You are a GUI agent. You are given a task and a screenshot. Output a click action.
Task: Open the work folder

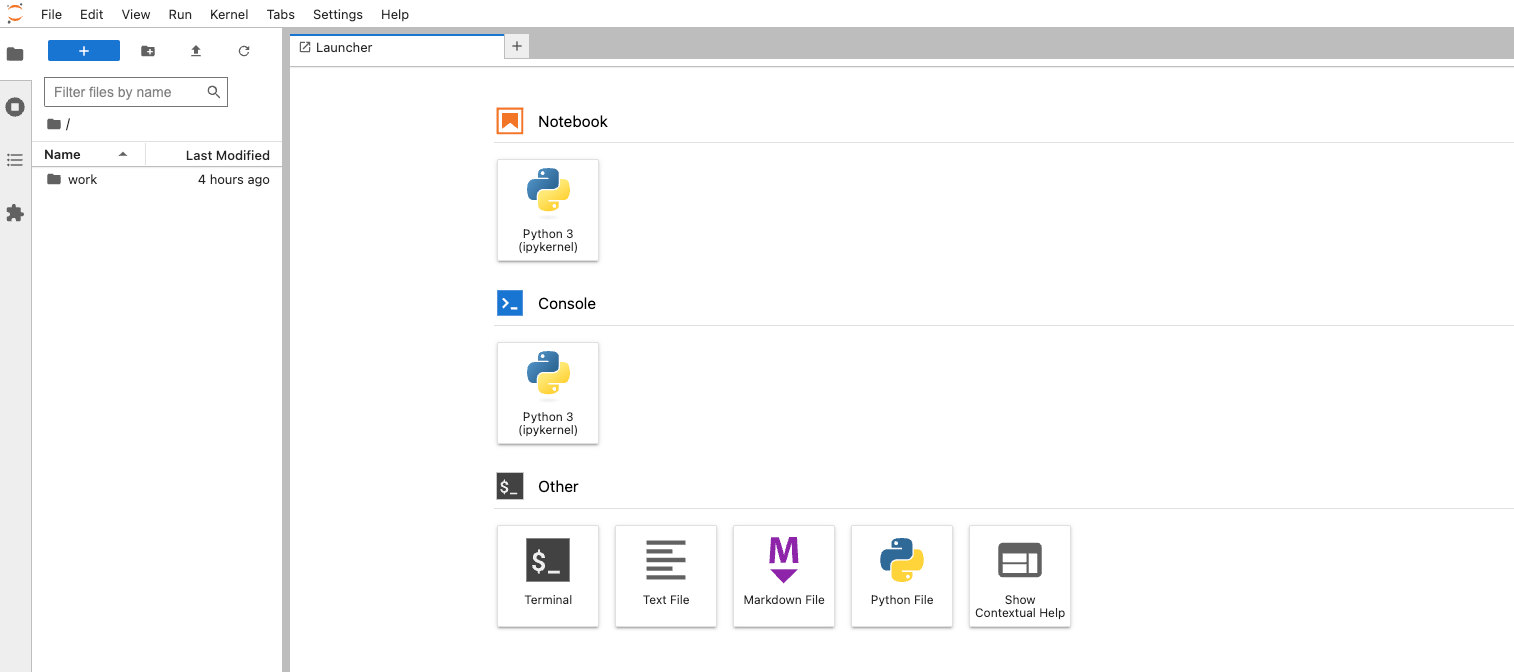pos(82,179)
